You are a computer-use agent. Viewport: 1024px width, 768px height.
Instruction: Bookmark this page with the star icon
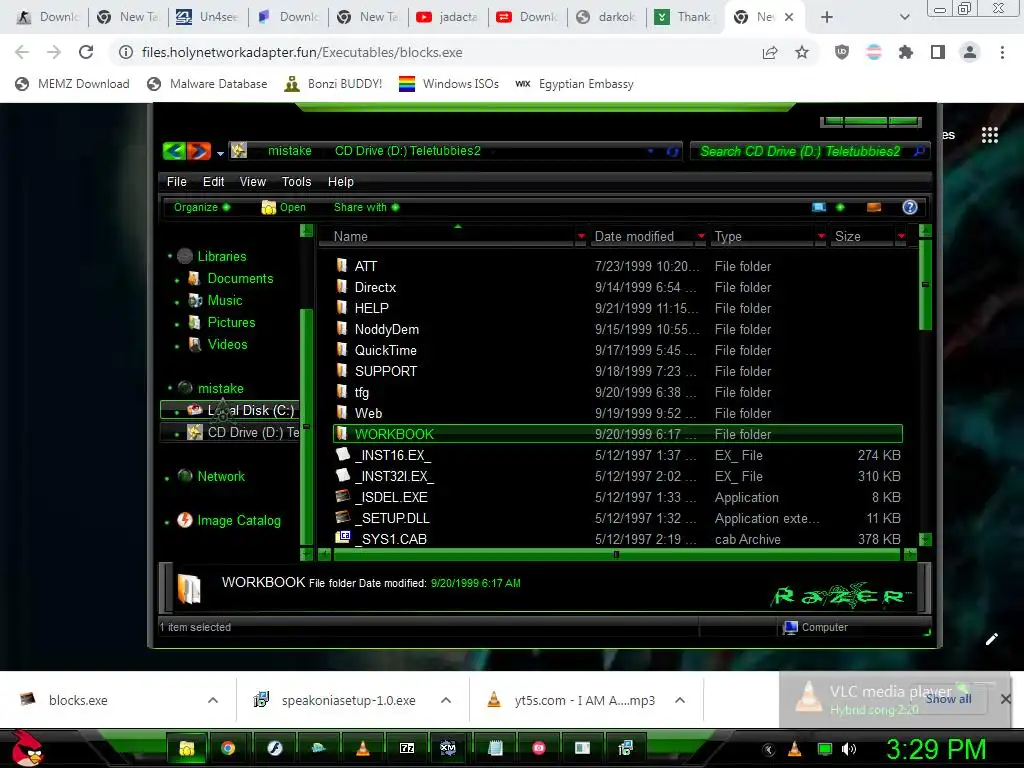802,52
